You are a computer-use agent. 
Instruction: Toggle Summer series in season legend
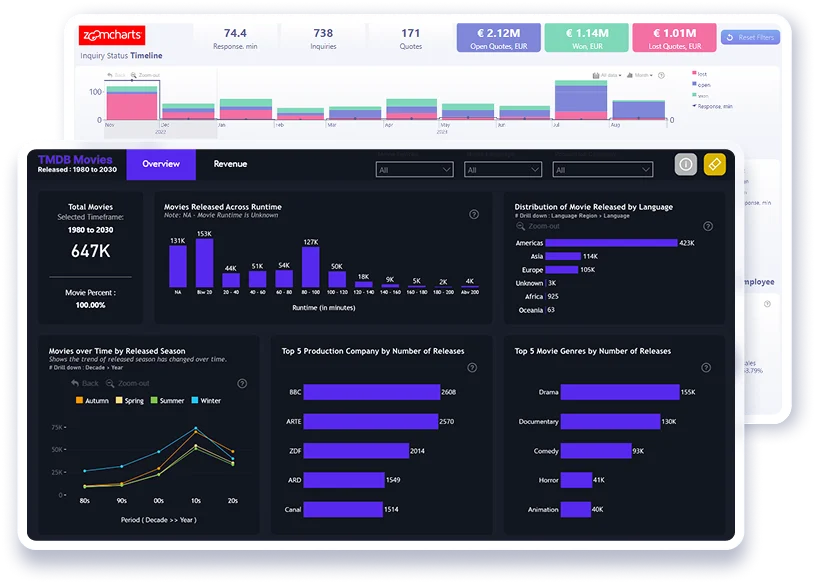click(168, 401)
